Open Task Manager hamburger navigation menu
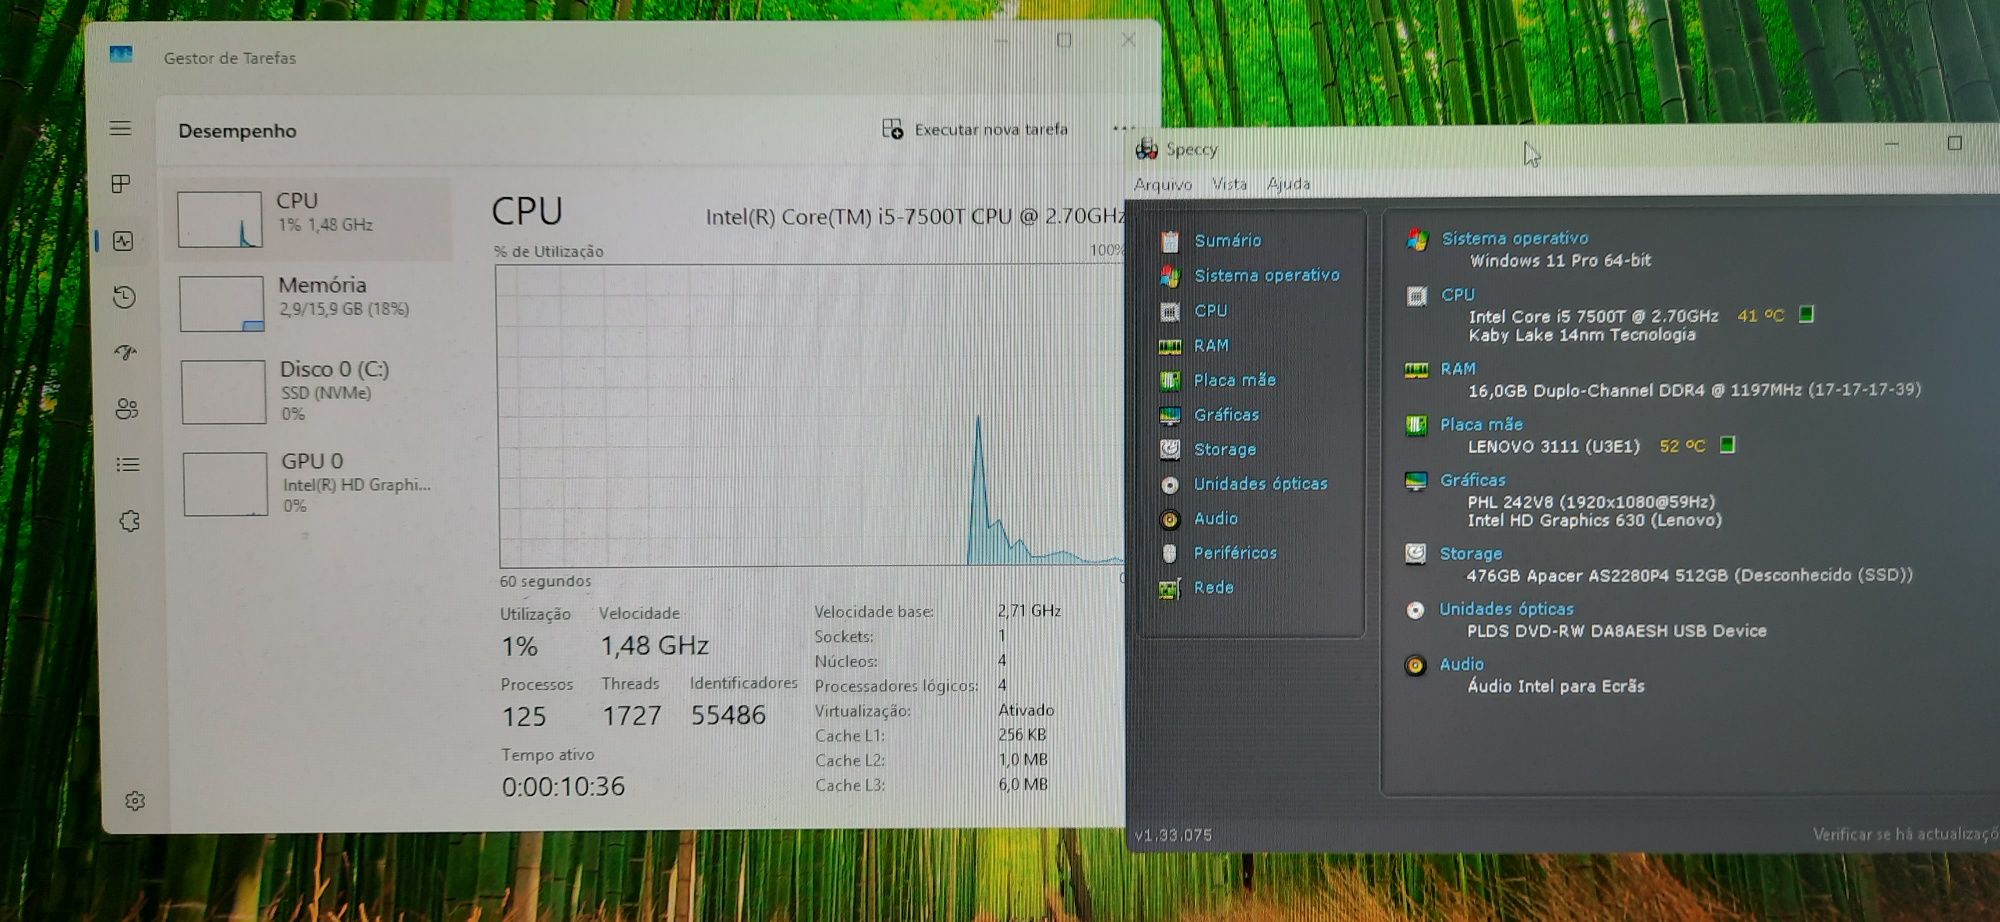This screenshot has height=922, width=2000. tap(120, 128)
